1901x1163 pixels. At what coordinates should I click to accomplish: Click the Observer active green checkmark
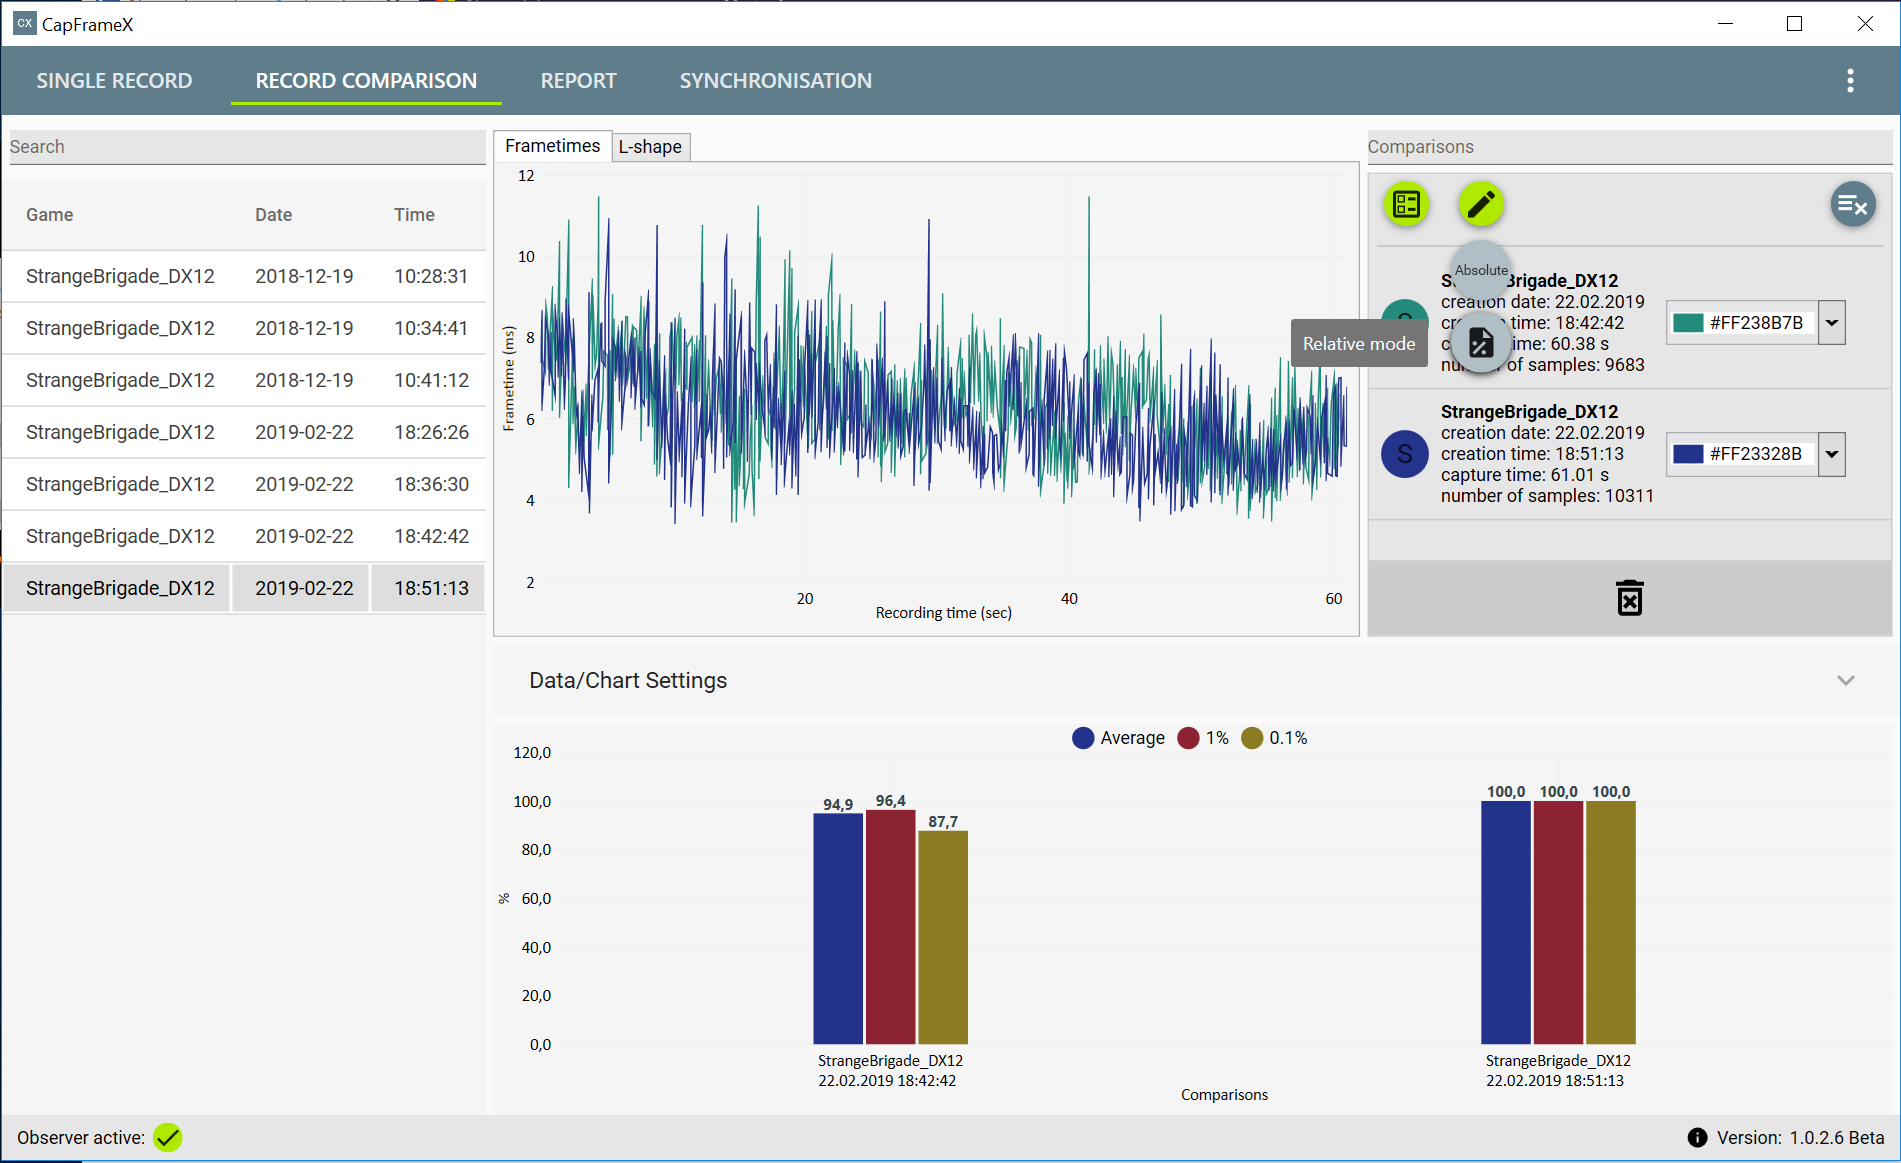168,1138
